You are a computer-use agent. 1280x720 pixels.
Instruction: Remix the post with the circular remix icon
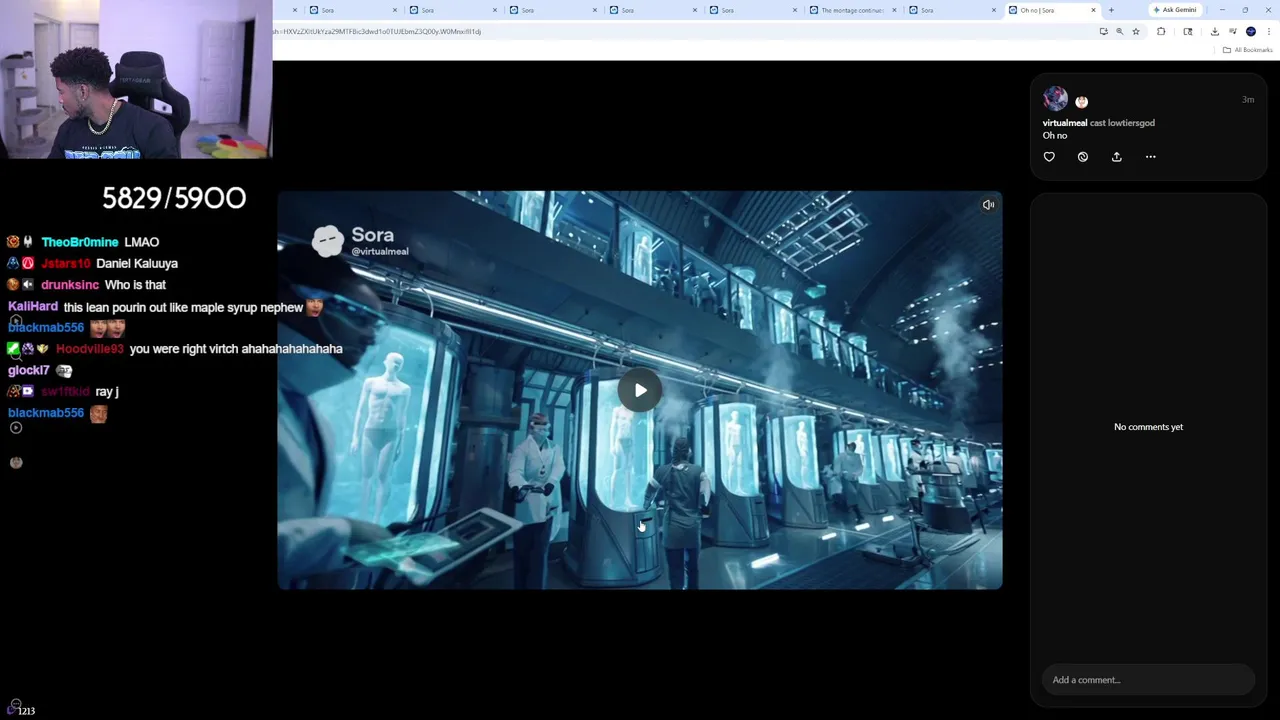pyautogui.click(x=1083, y=157)
